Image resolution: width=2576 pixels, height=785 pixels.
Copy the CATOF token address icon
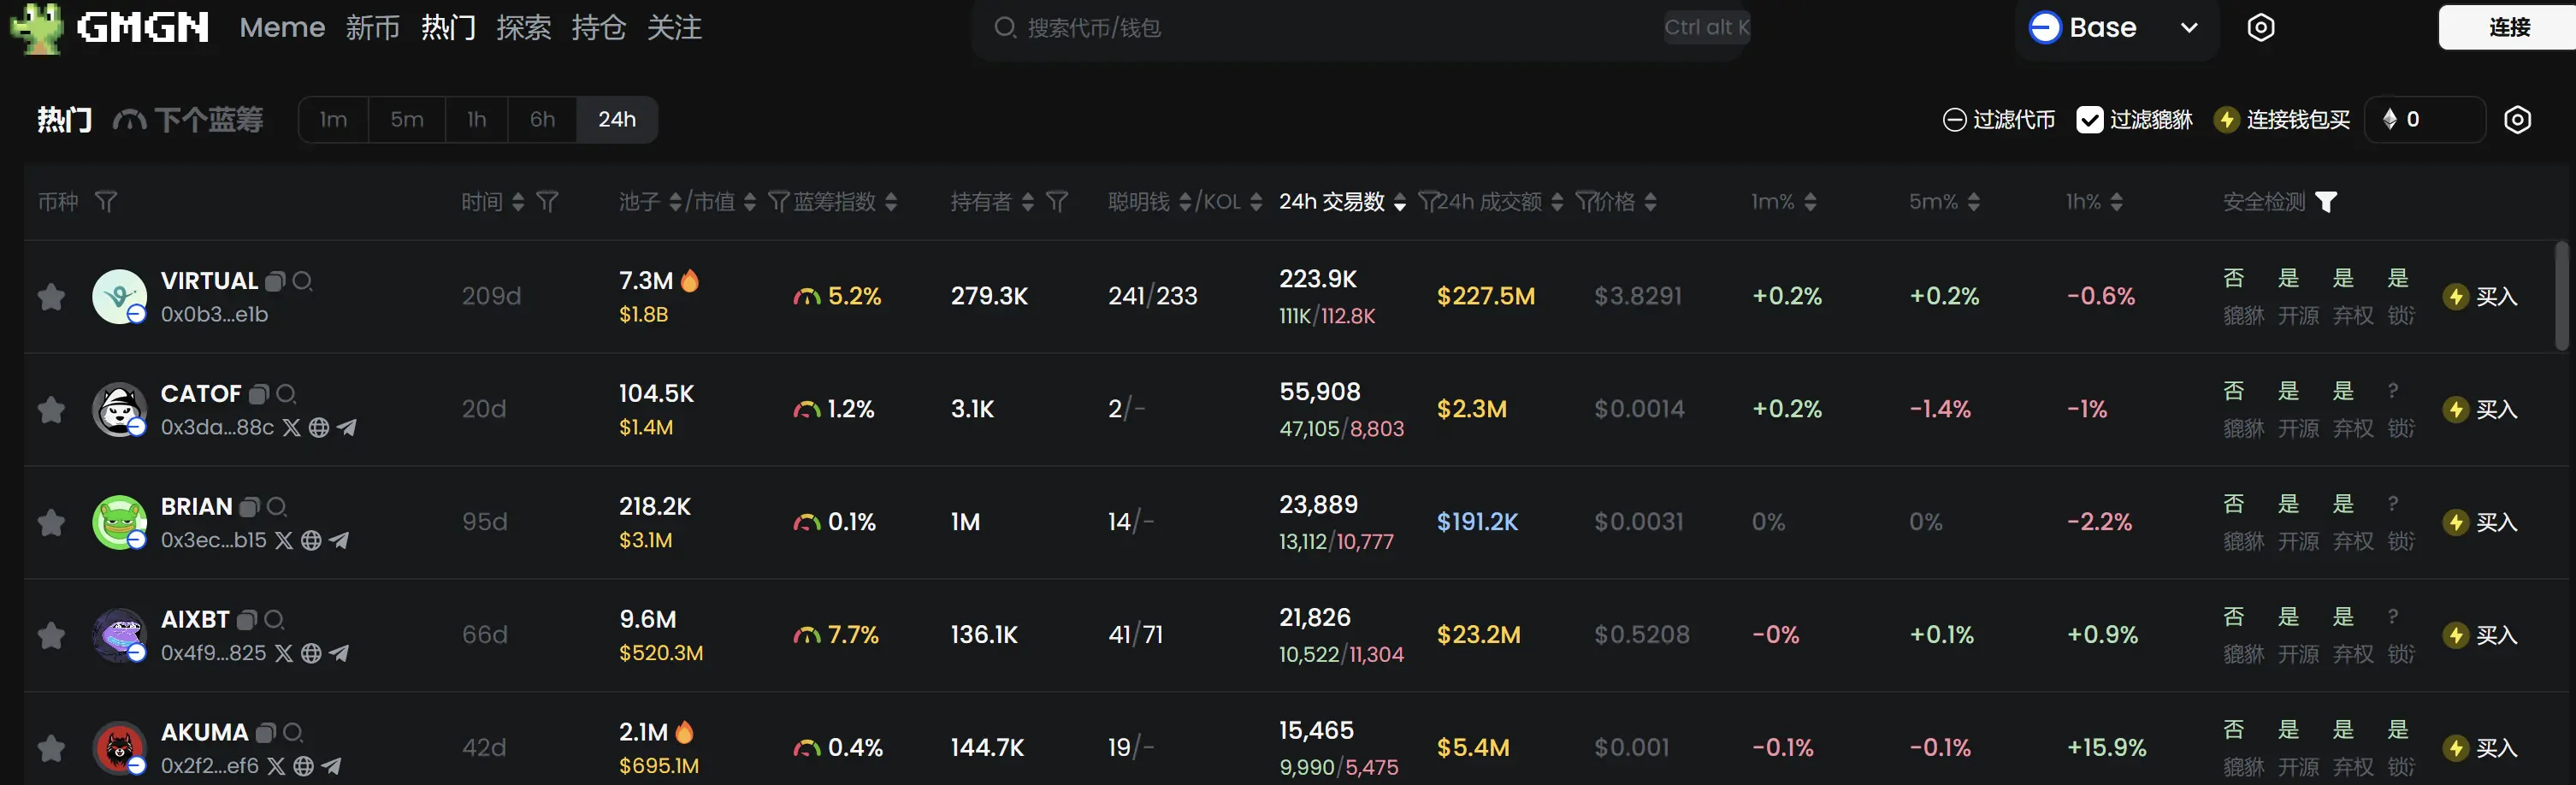coord(259,395)
